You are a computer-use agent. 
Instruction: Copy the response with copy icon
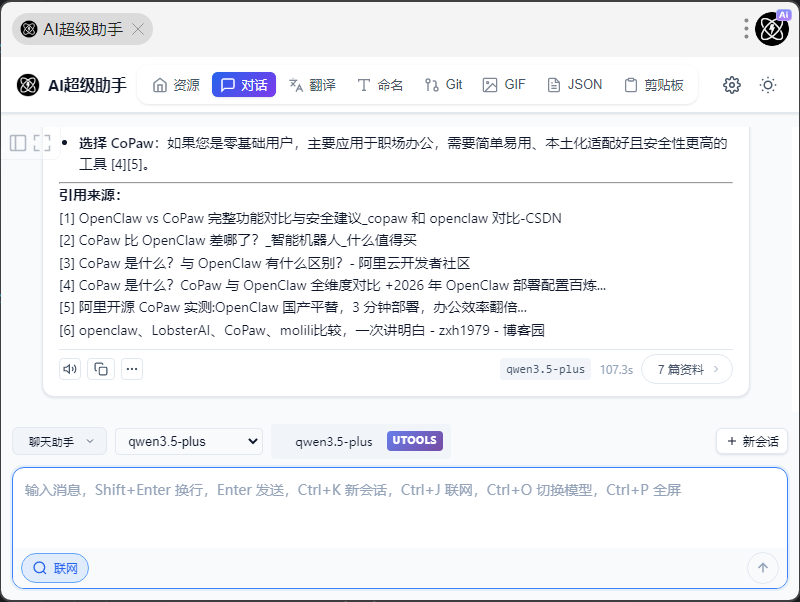point(101,369)
